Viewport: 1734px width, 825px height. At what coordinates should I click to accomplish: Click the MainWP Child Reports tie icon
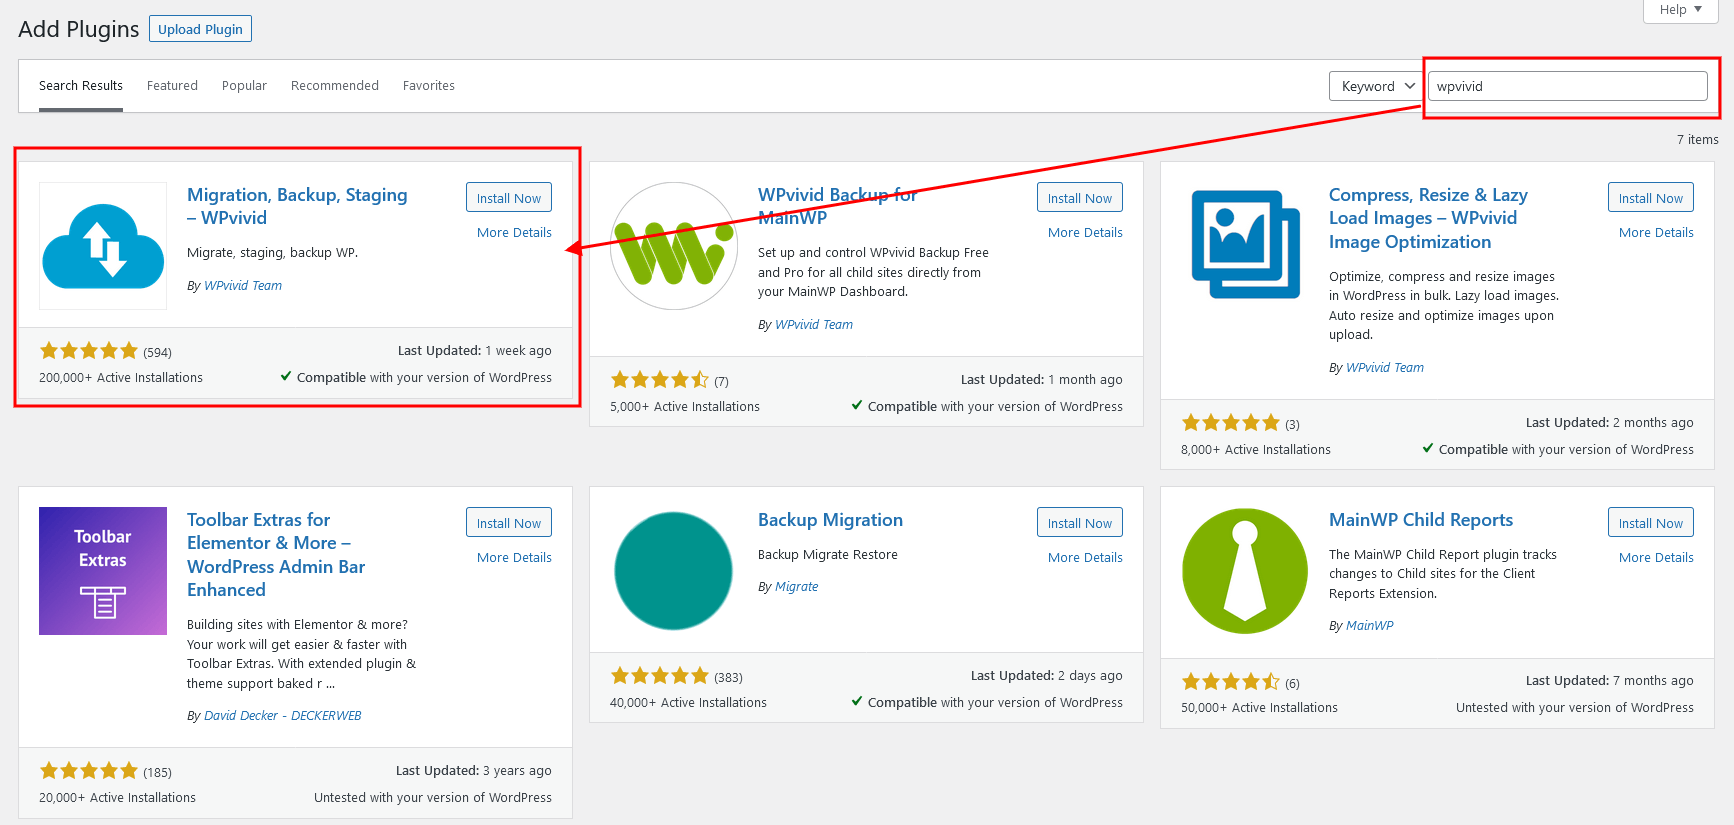coord(1245,571)
